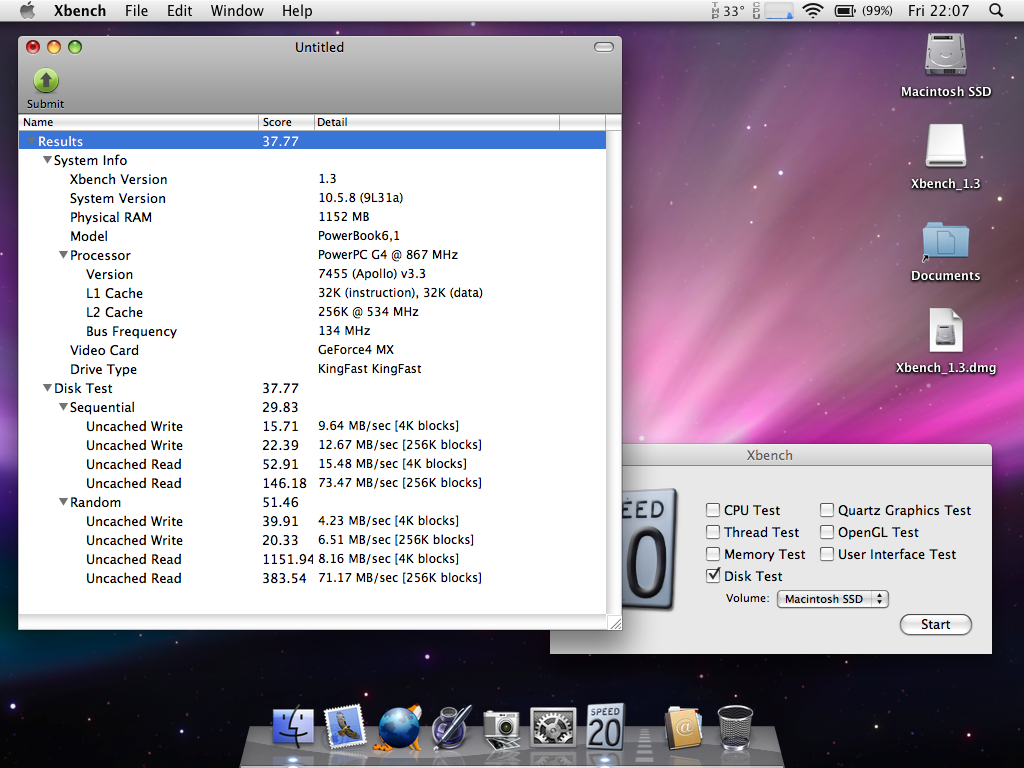The height and width of the screenshot is (768, 1024).
Task: Open the Xbench application menu
Action: [x=80, y=10]
